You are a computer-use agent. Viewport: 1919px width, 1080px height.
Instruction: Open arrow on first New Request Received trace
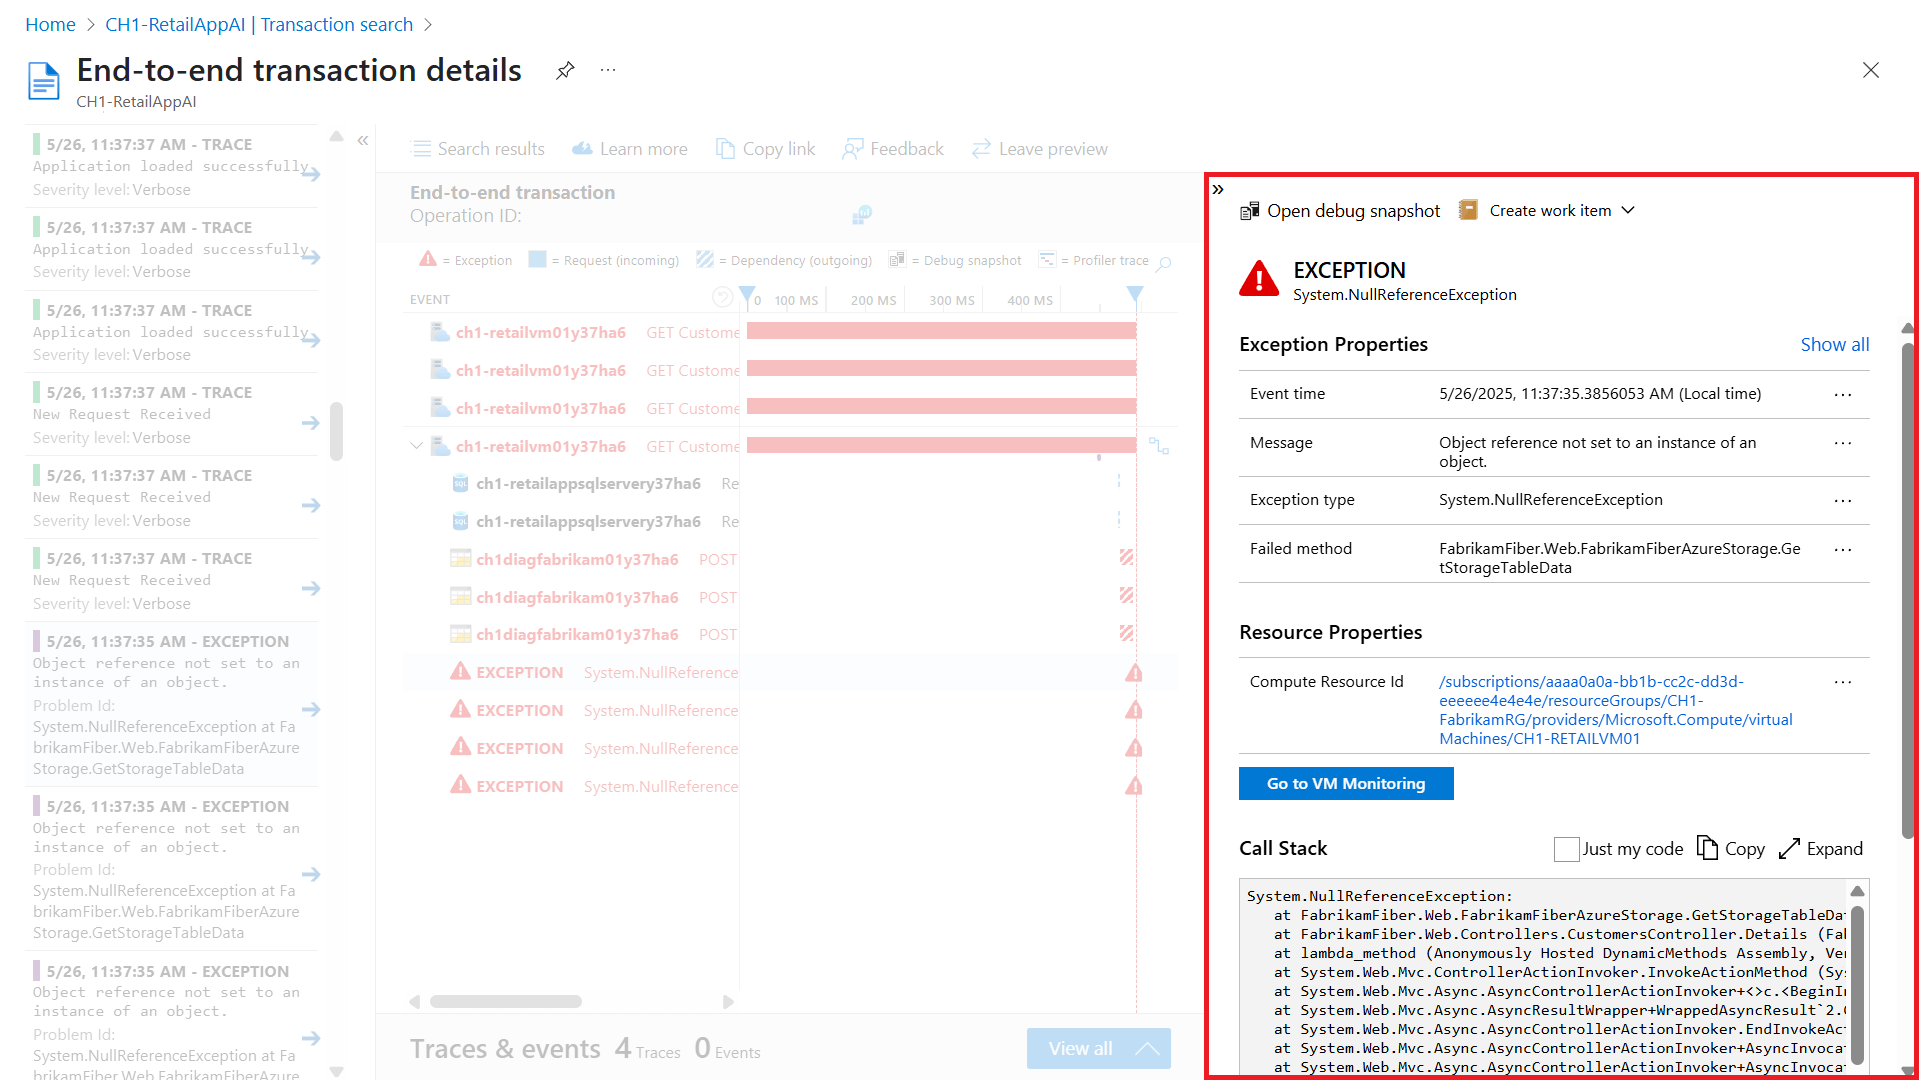coord(311,423)
